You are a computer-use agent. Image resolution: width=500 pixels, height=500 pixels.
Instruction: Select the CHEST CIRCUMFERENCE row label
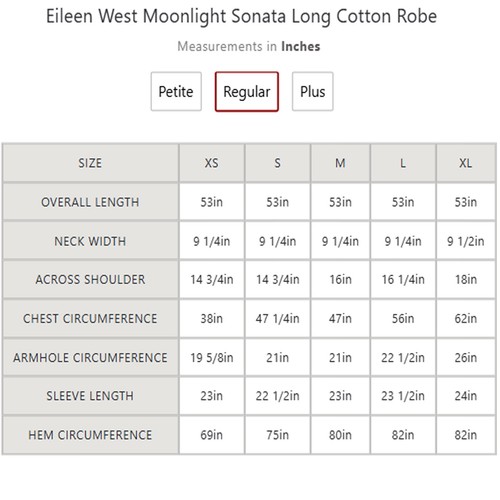(90, 318)
